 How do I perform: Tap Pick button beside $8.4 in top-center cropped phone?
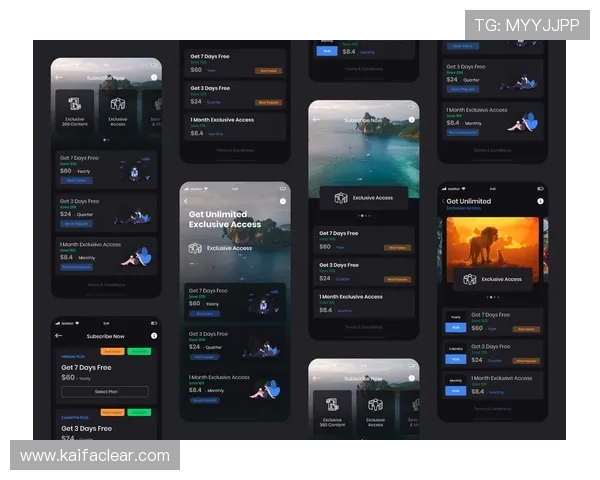pos(327,51)
